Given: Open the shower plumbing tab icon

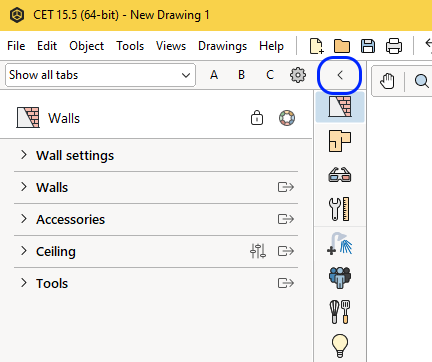Looking at the screenshot, I should pyautogui.click(x=340, y=244).
